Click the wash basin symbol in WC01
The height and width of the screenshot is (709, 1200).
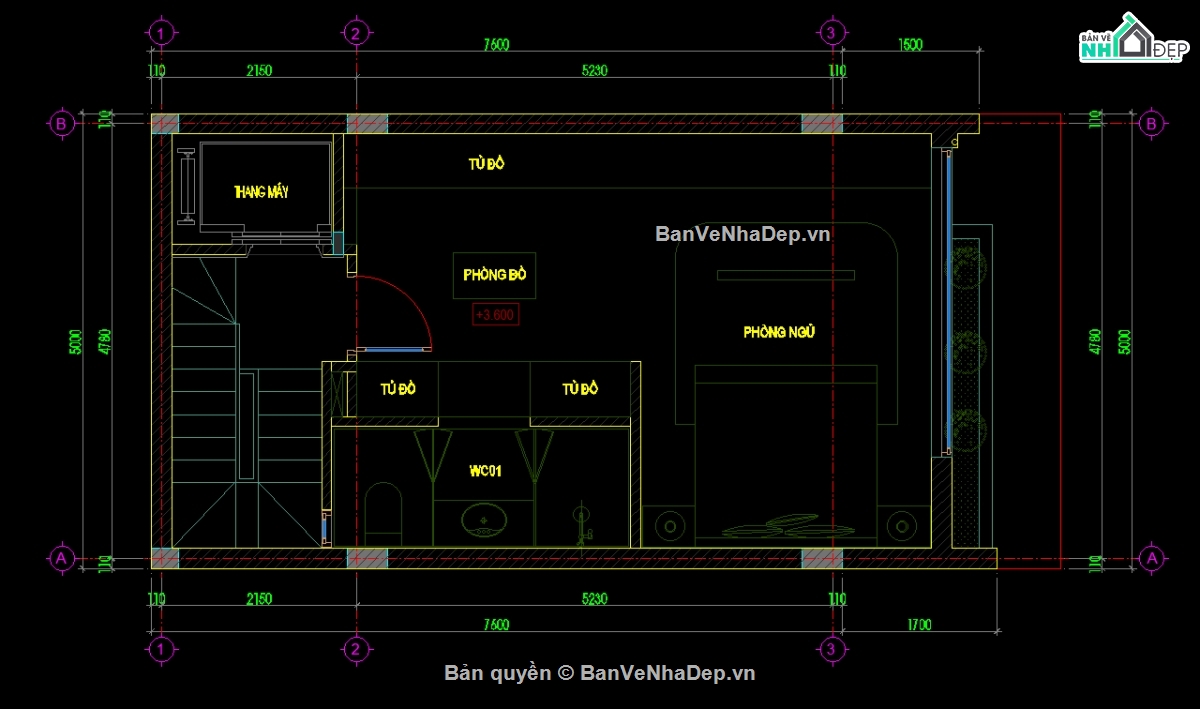(484, 521)
